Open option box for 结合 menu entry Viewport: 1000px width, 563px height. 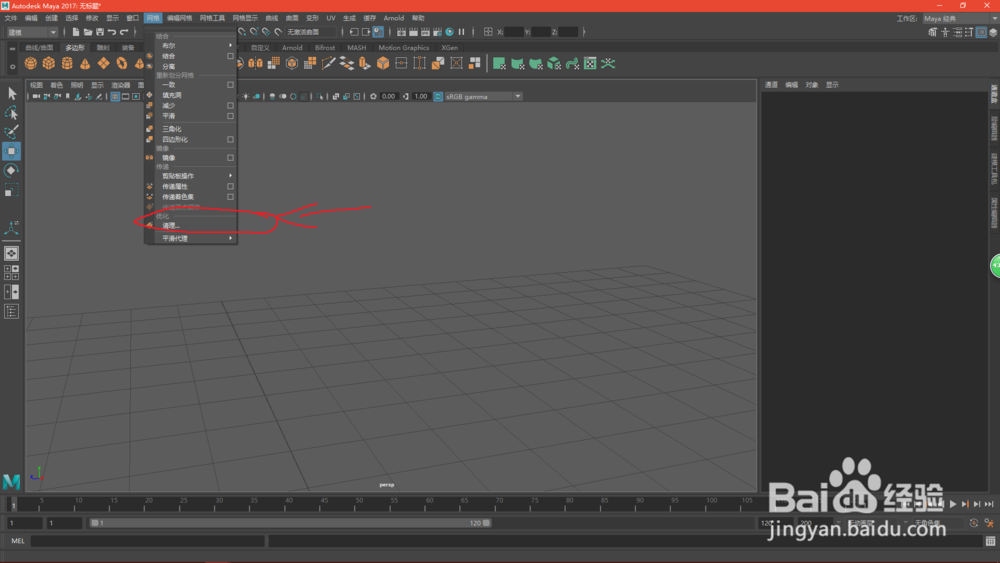230,56
